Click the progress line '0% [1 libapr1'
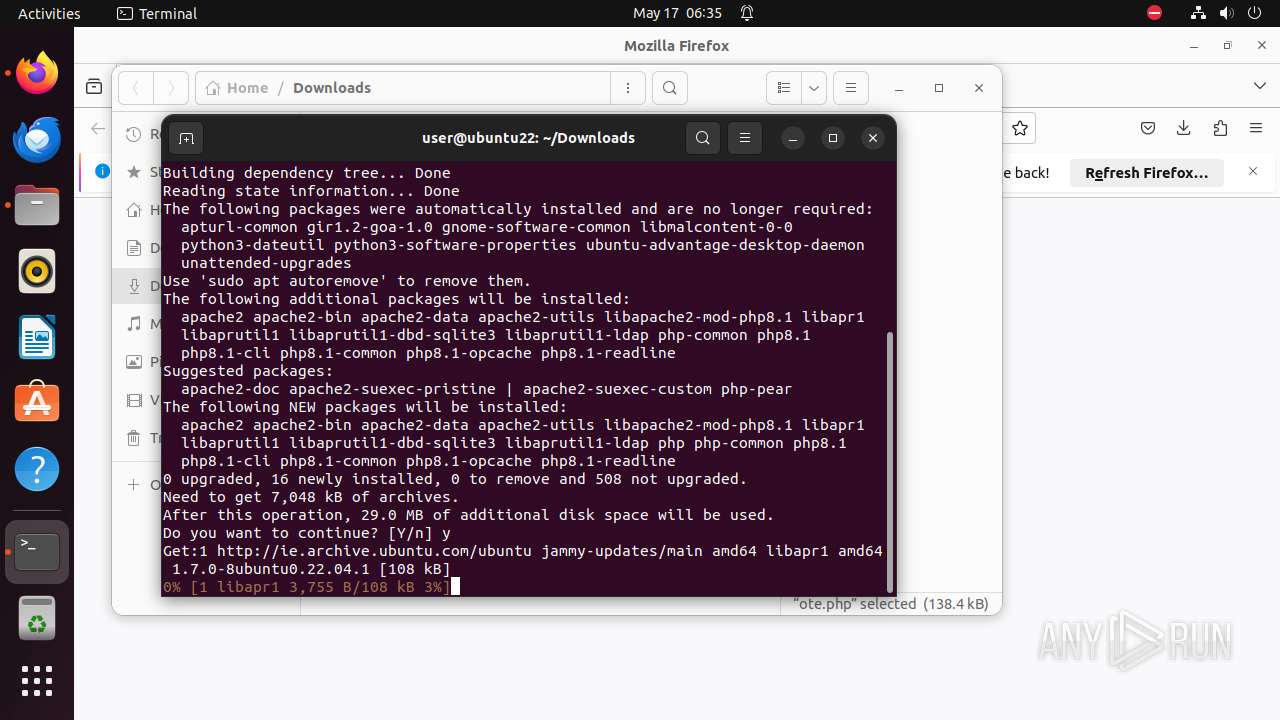Viewport: 1280px width, 720px height. pyautogui.click(x=307, y=587)
